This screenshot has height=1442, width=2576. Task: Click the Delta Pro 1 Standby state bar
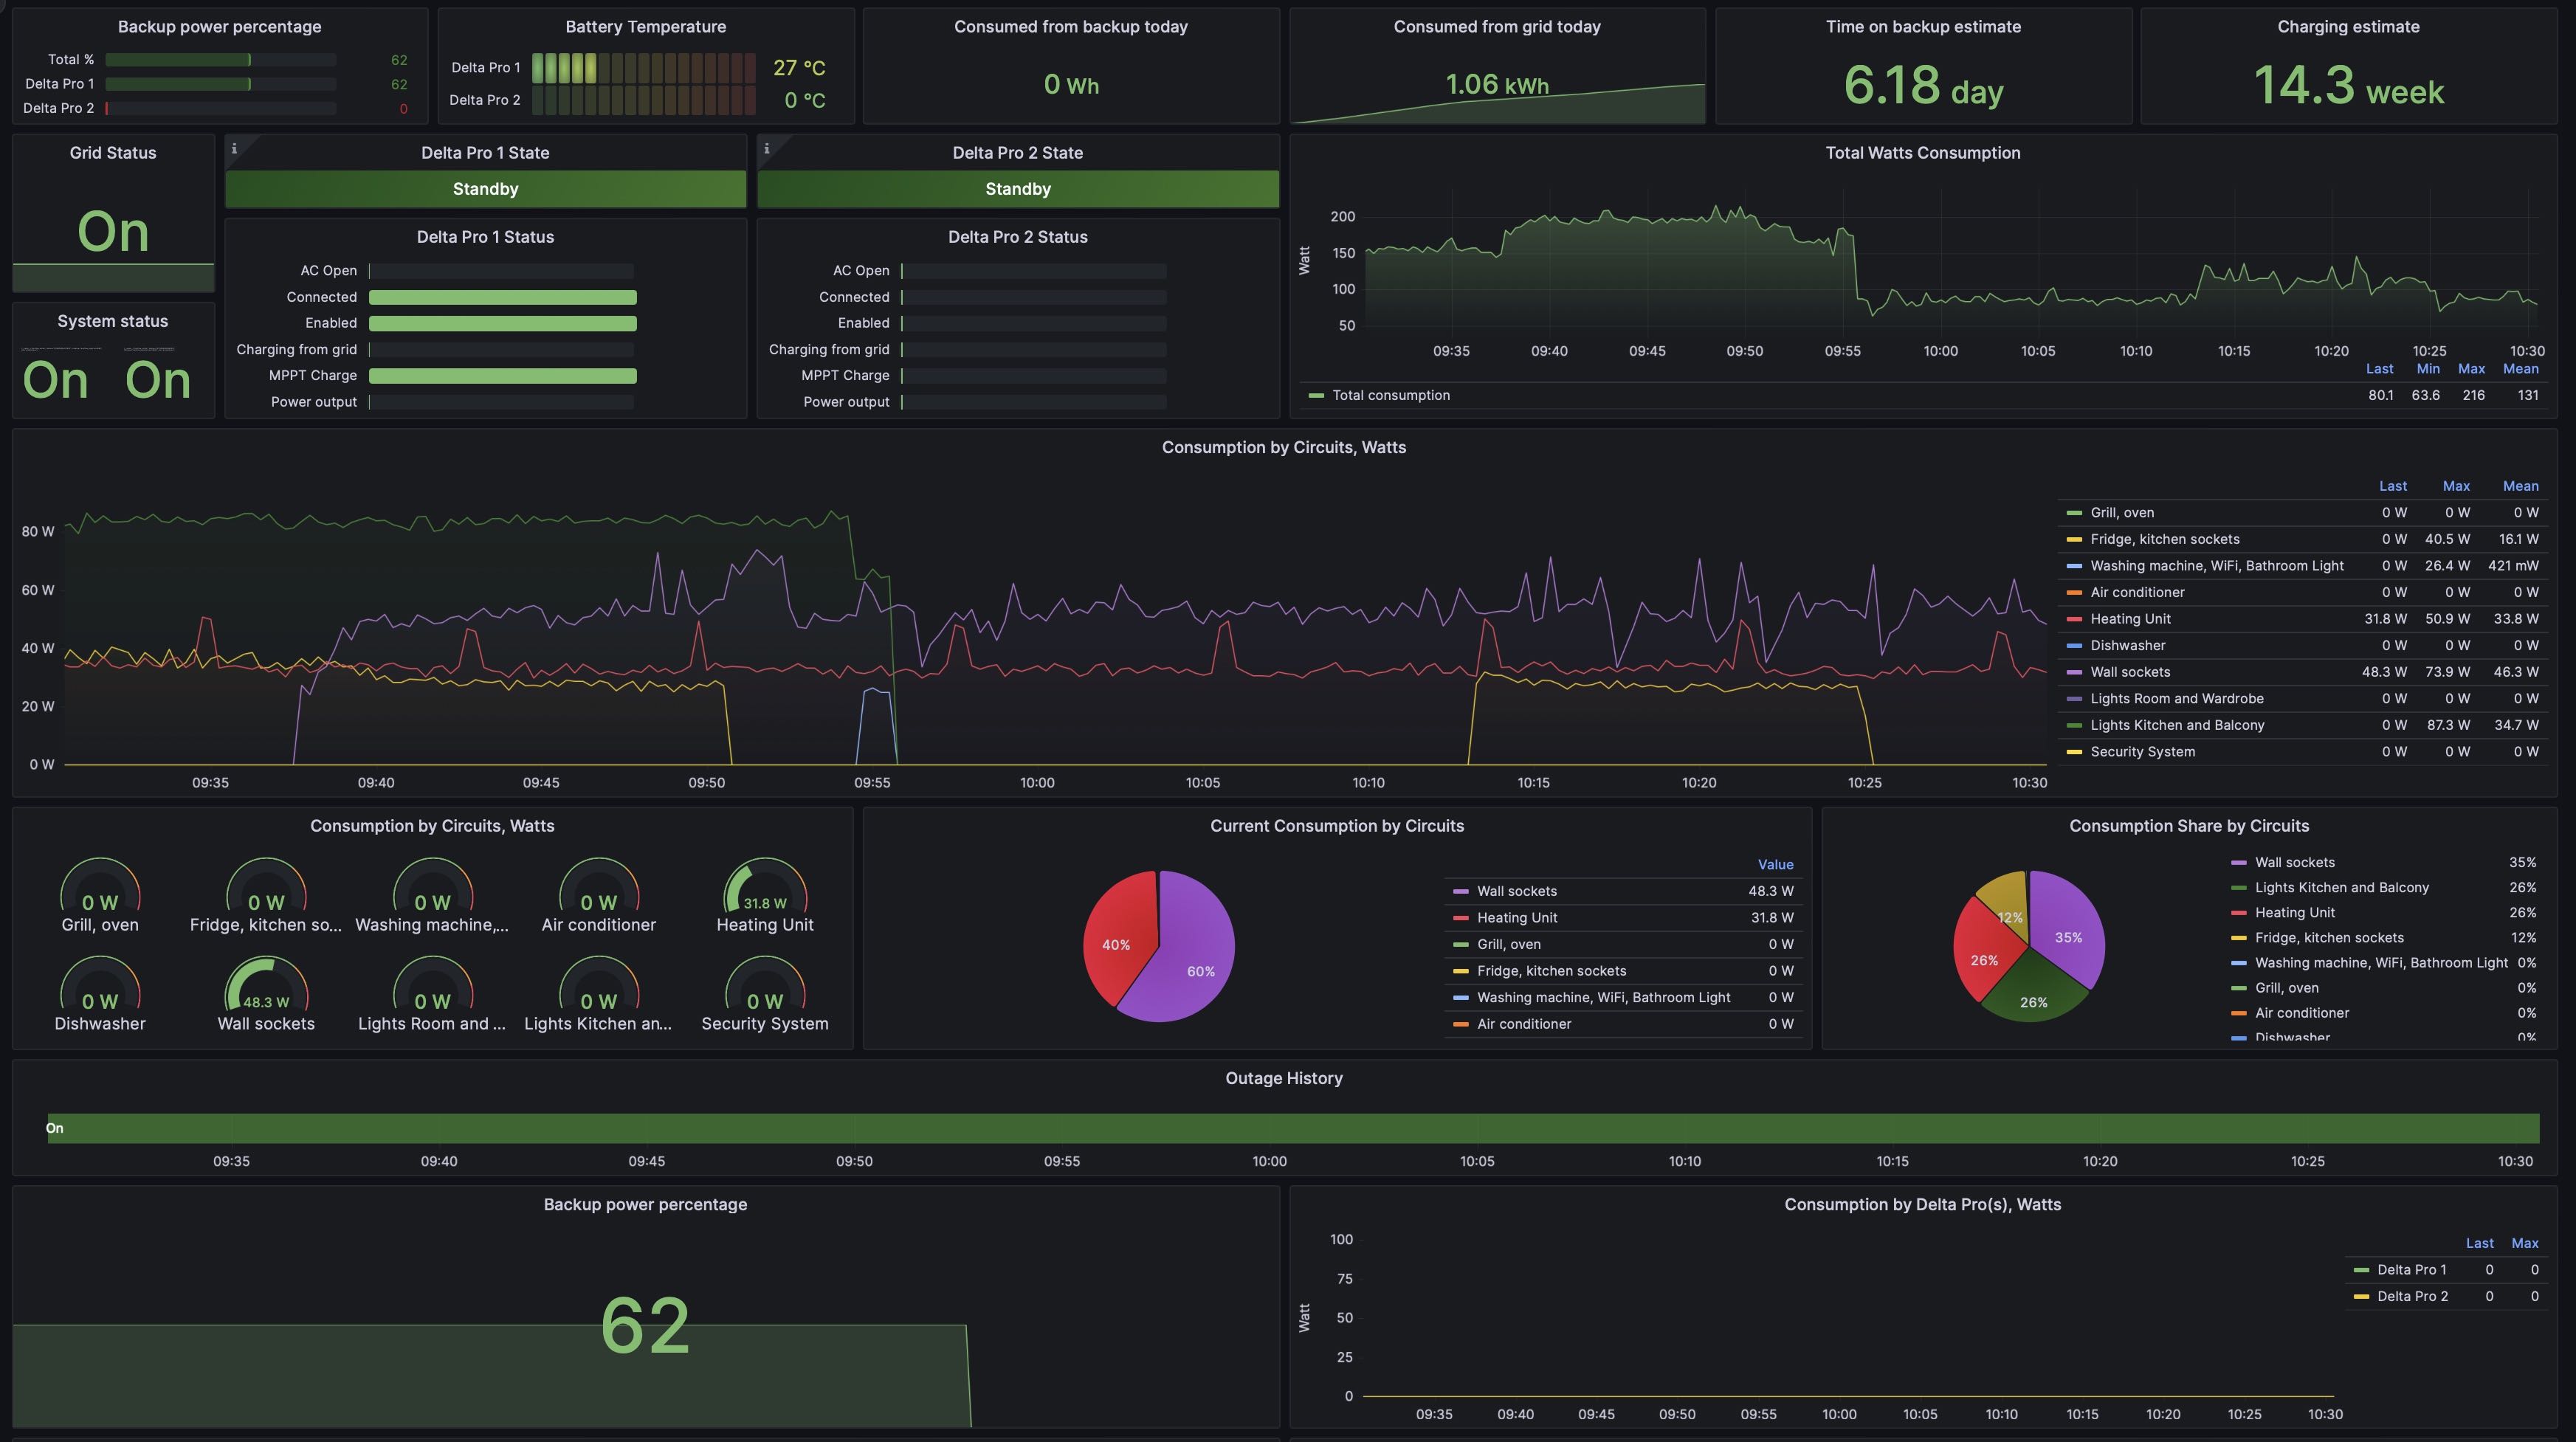(485, 189)
